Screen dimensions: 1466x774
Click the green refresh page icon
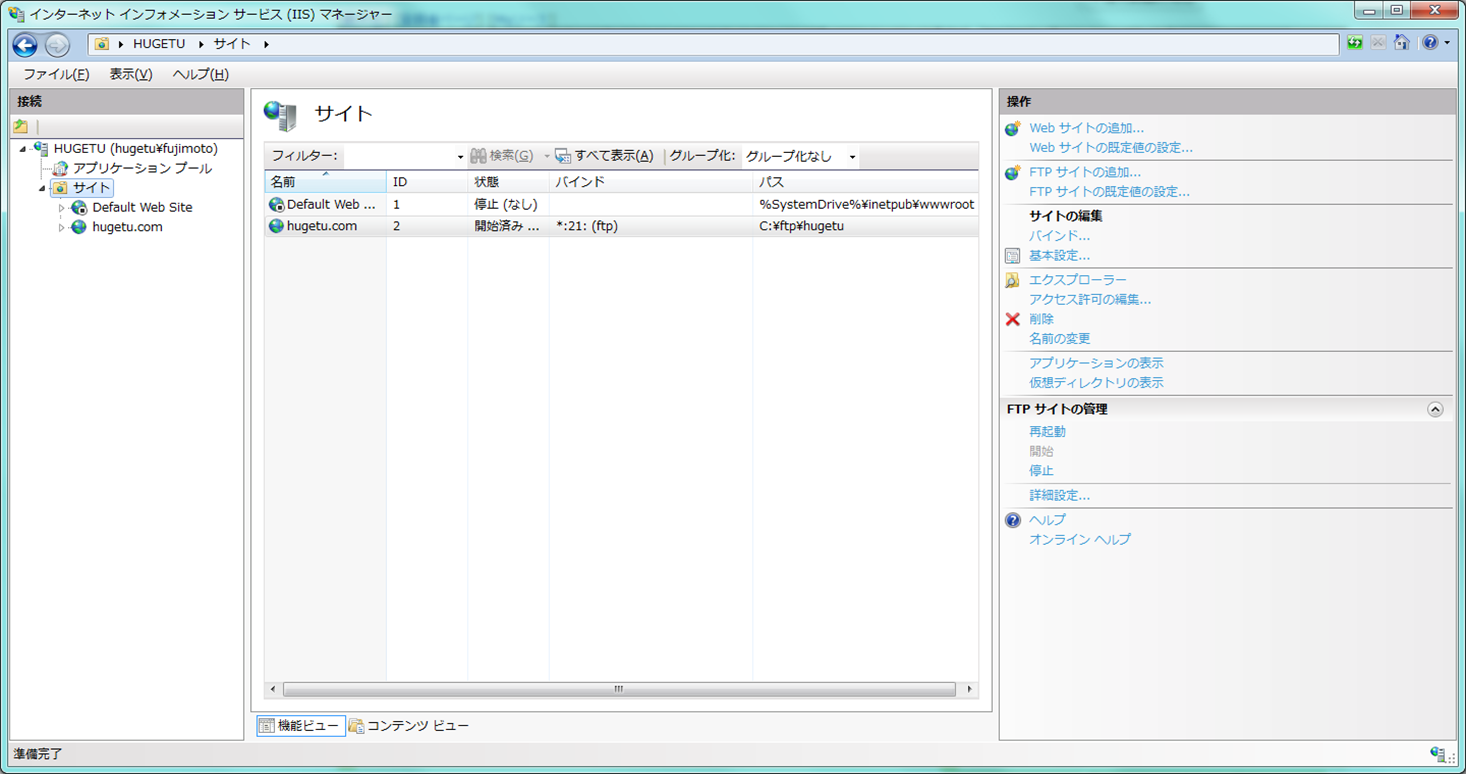(1355, 43)
